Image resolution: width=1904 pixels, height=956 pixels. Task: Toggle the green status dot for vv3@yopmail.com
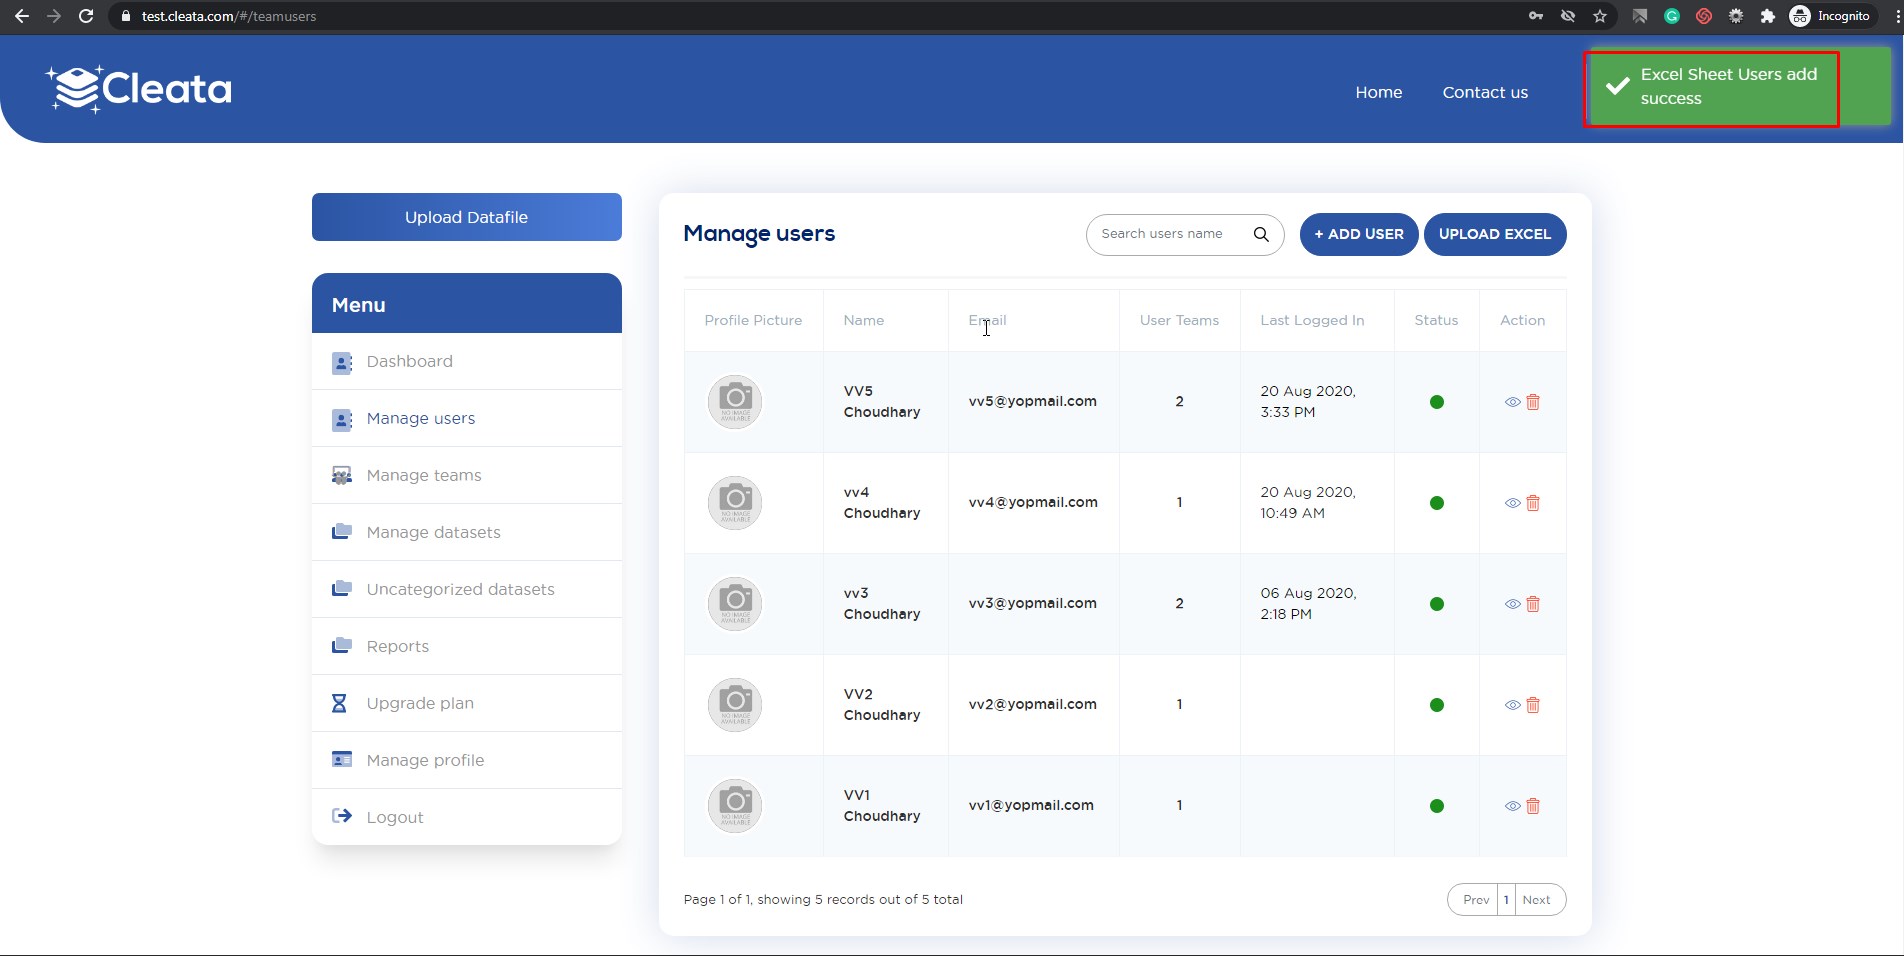click(x=1437, y=604)
